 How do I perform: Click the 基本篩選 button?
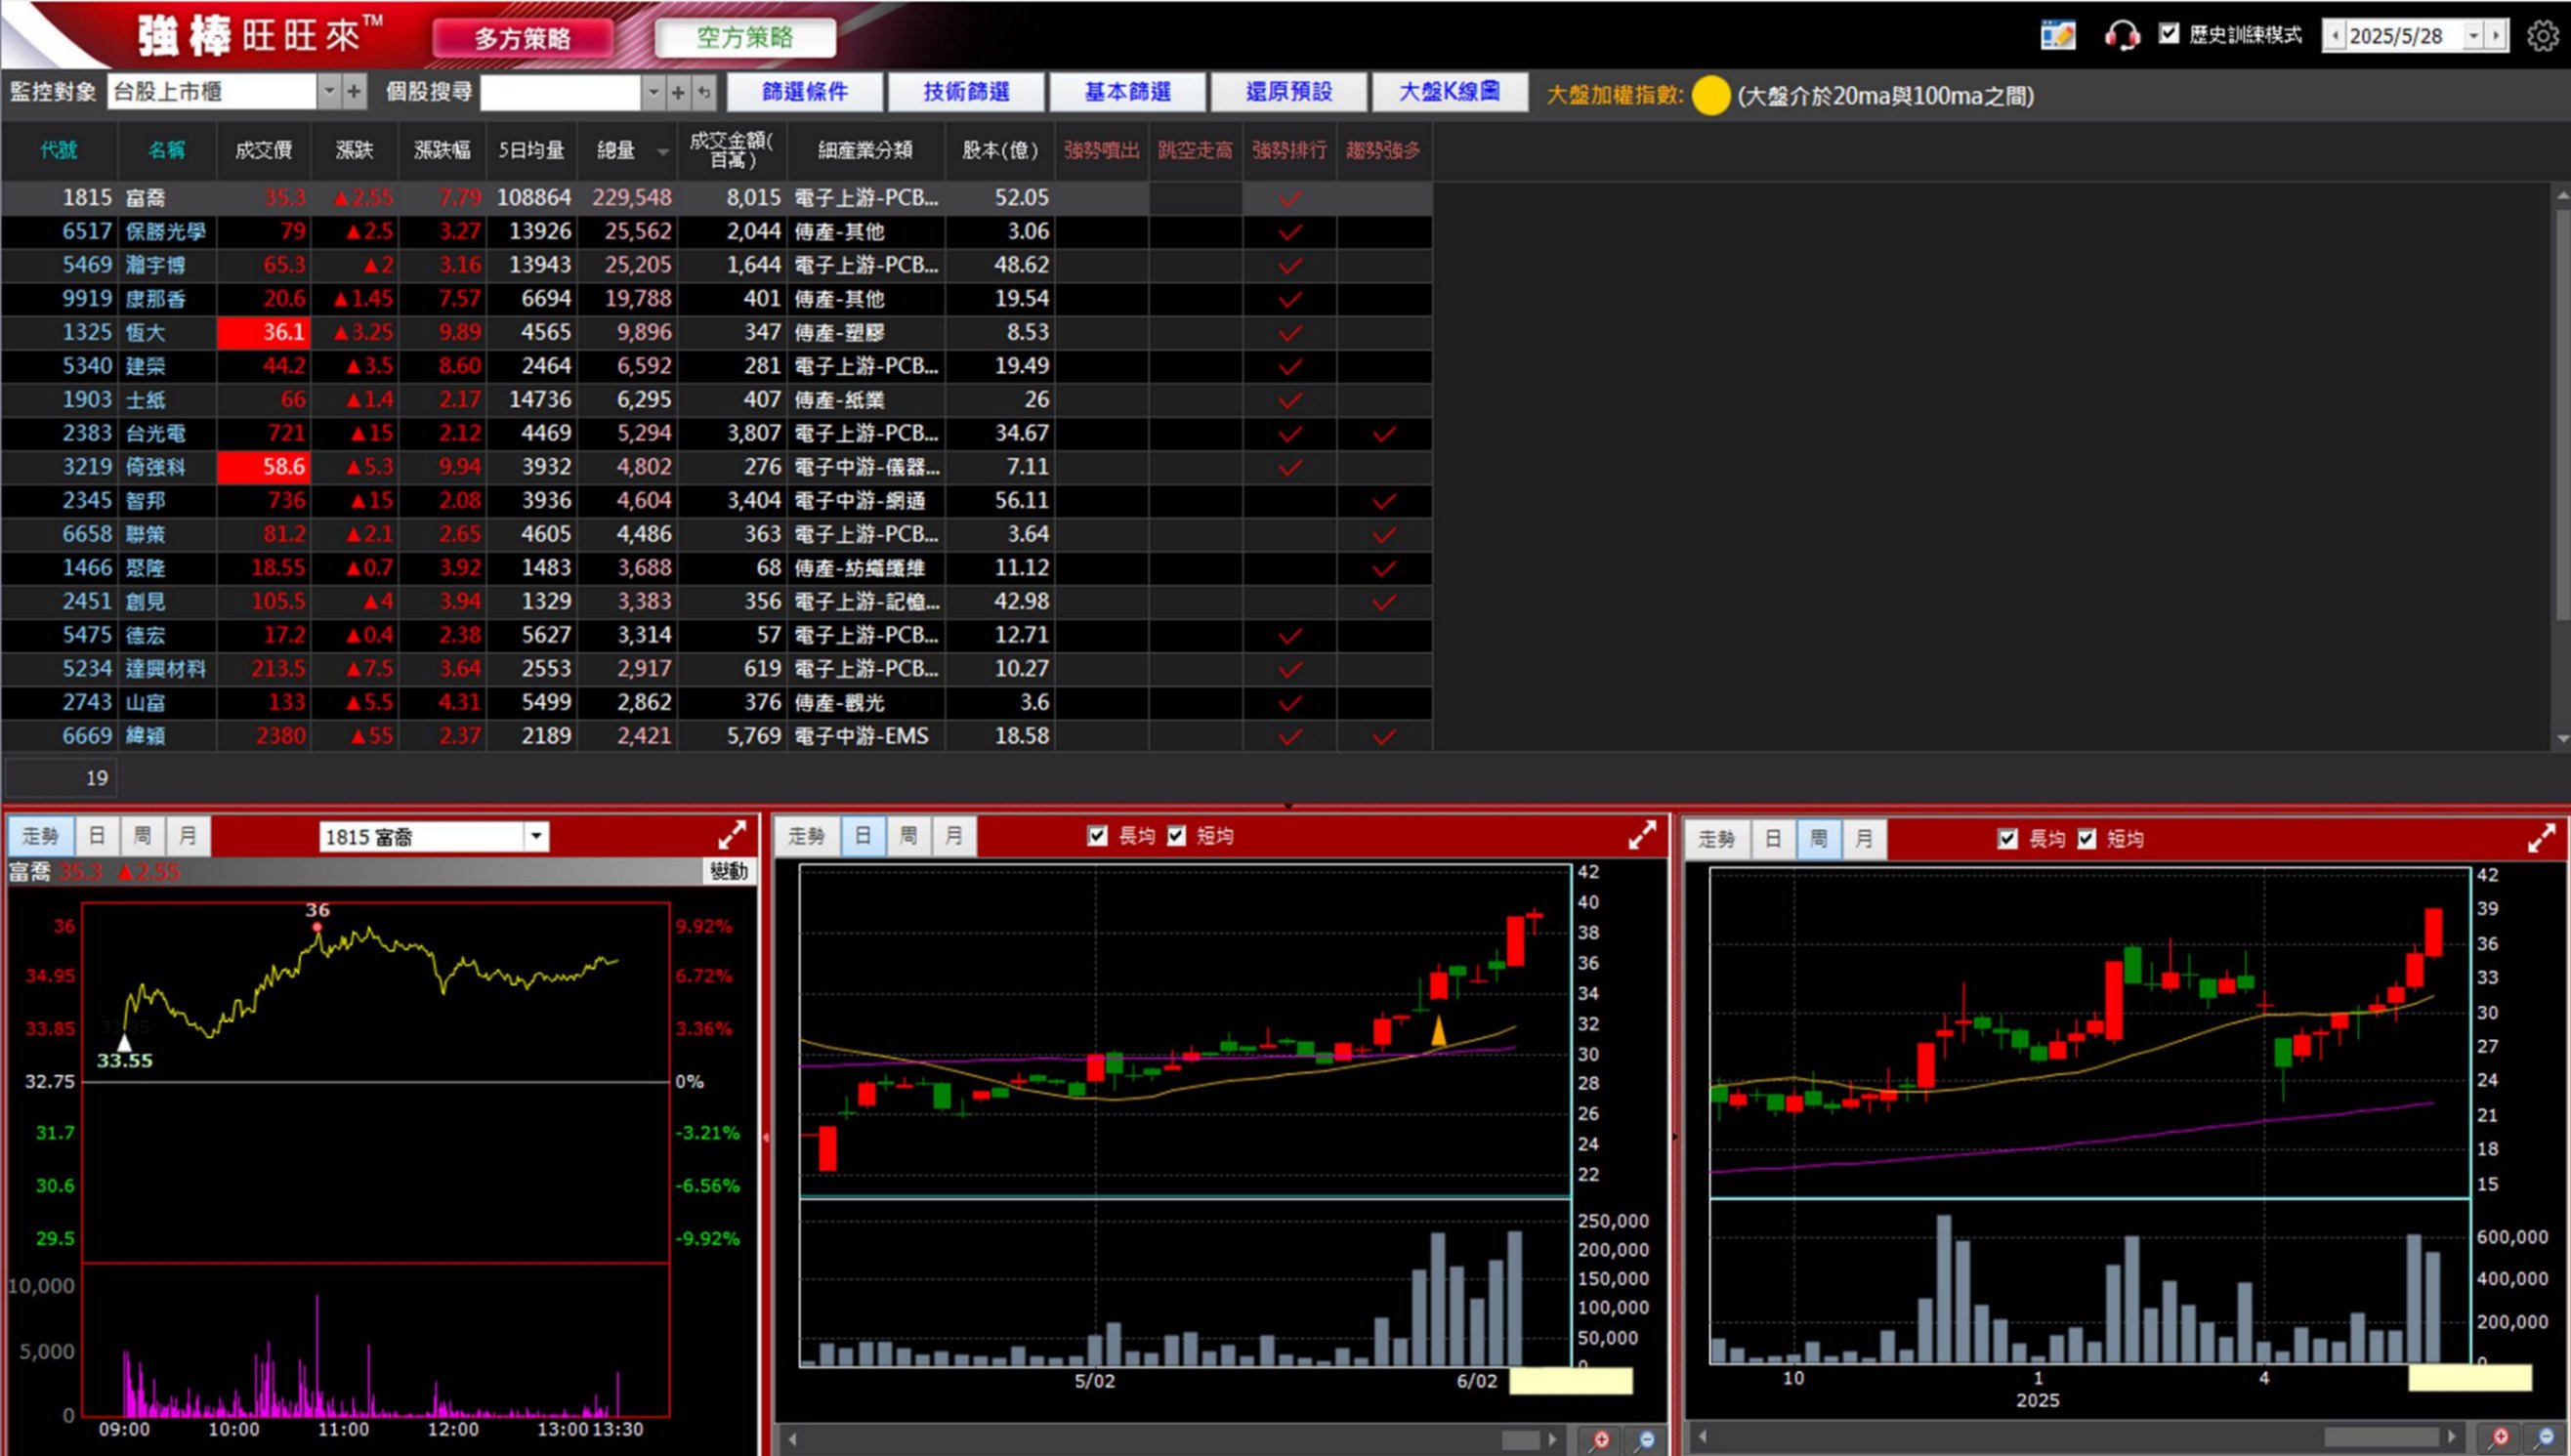click(x=1128, y=92)
